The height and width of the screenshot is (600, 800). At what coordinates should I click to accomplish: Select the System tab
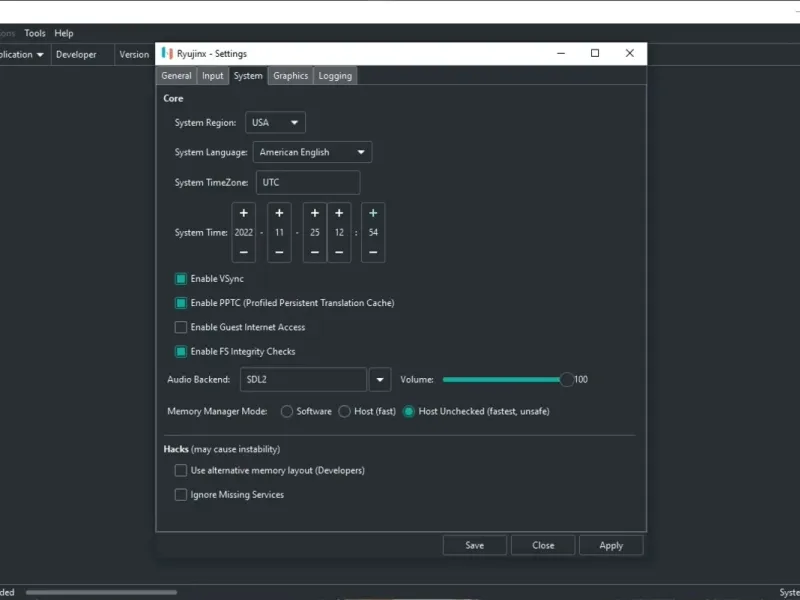(248, 76)
